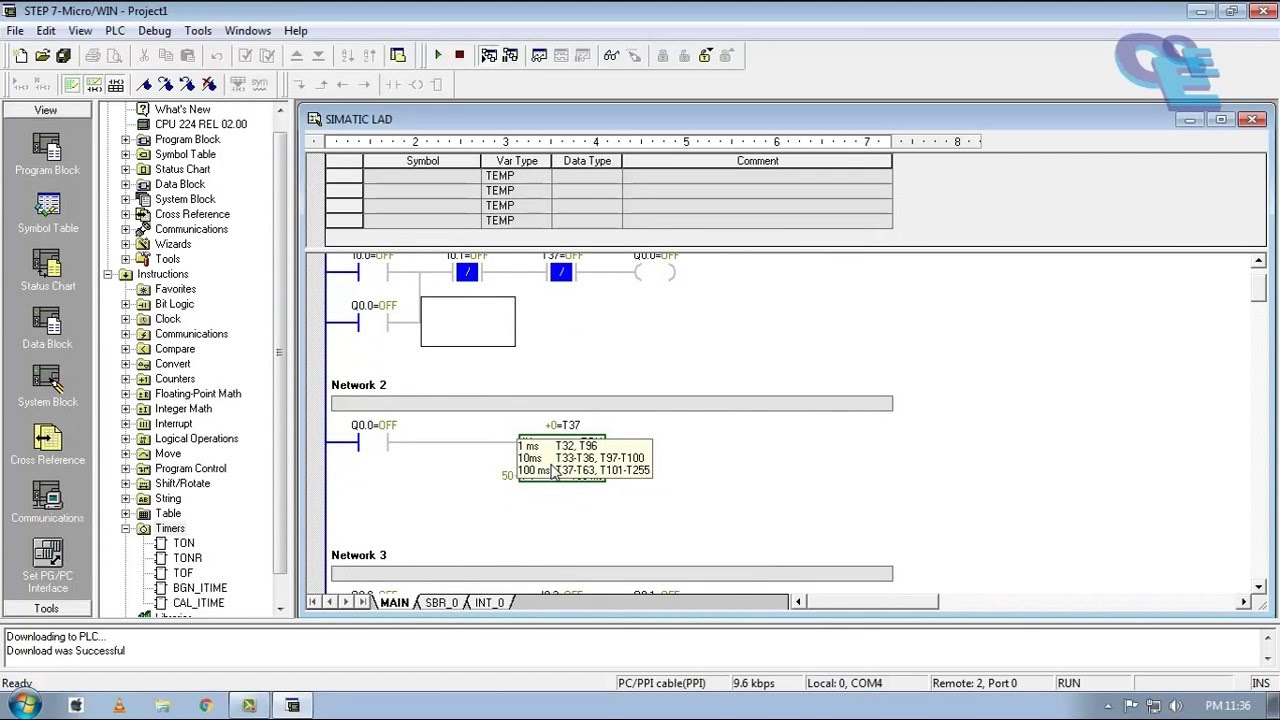
Task: Save the project with disk icon
Action: point(64,56)
